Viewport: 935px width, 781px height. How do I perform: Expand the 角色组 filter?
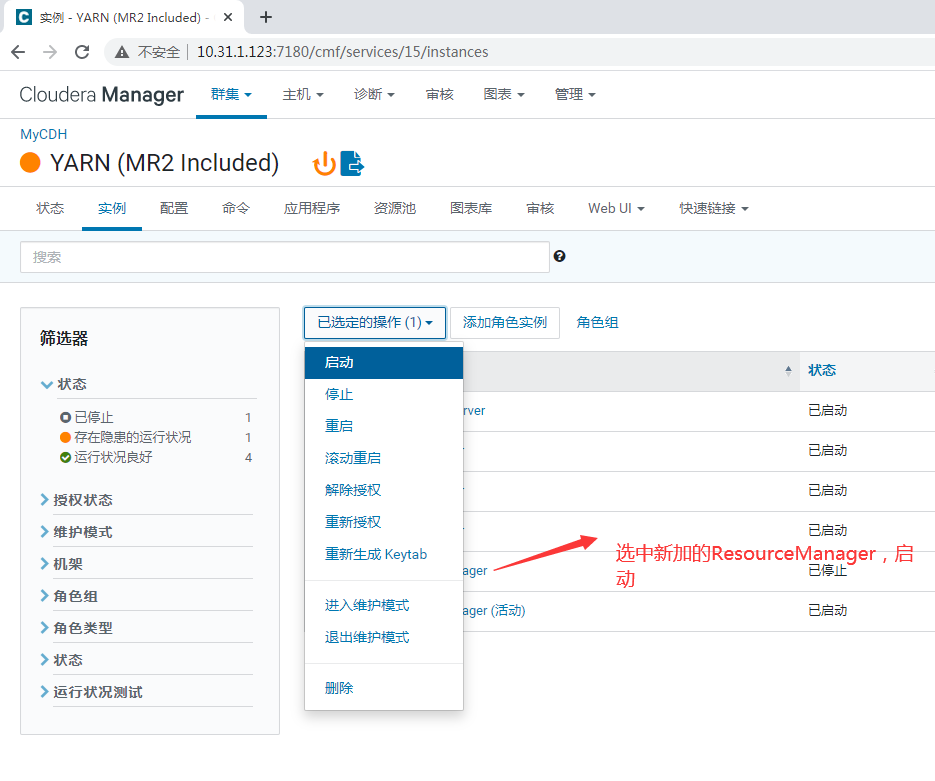pyautogui.click(x=69, y=596)
